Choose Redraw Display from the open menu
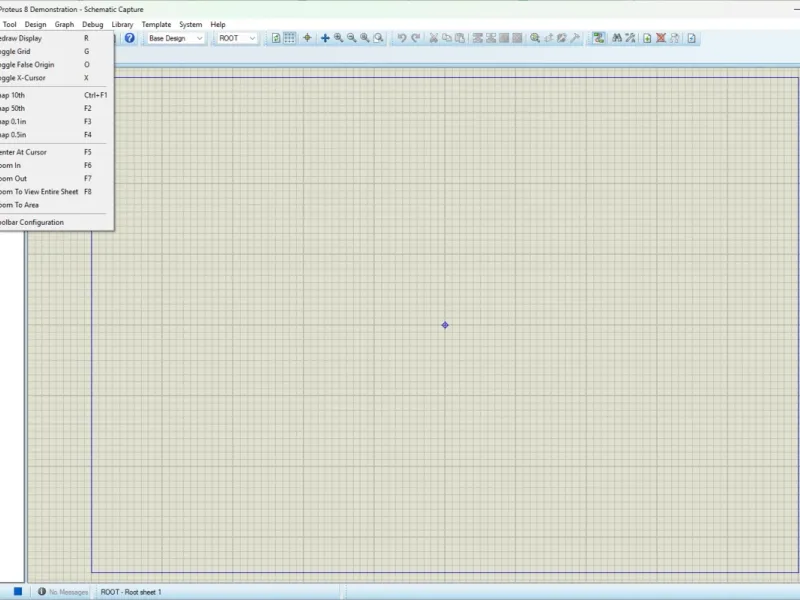 (x=55, y=38)
